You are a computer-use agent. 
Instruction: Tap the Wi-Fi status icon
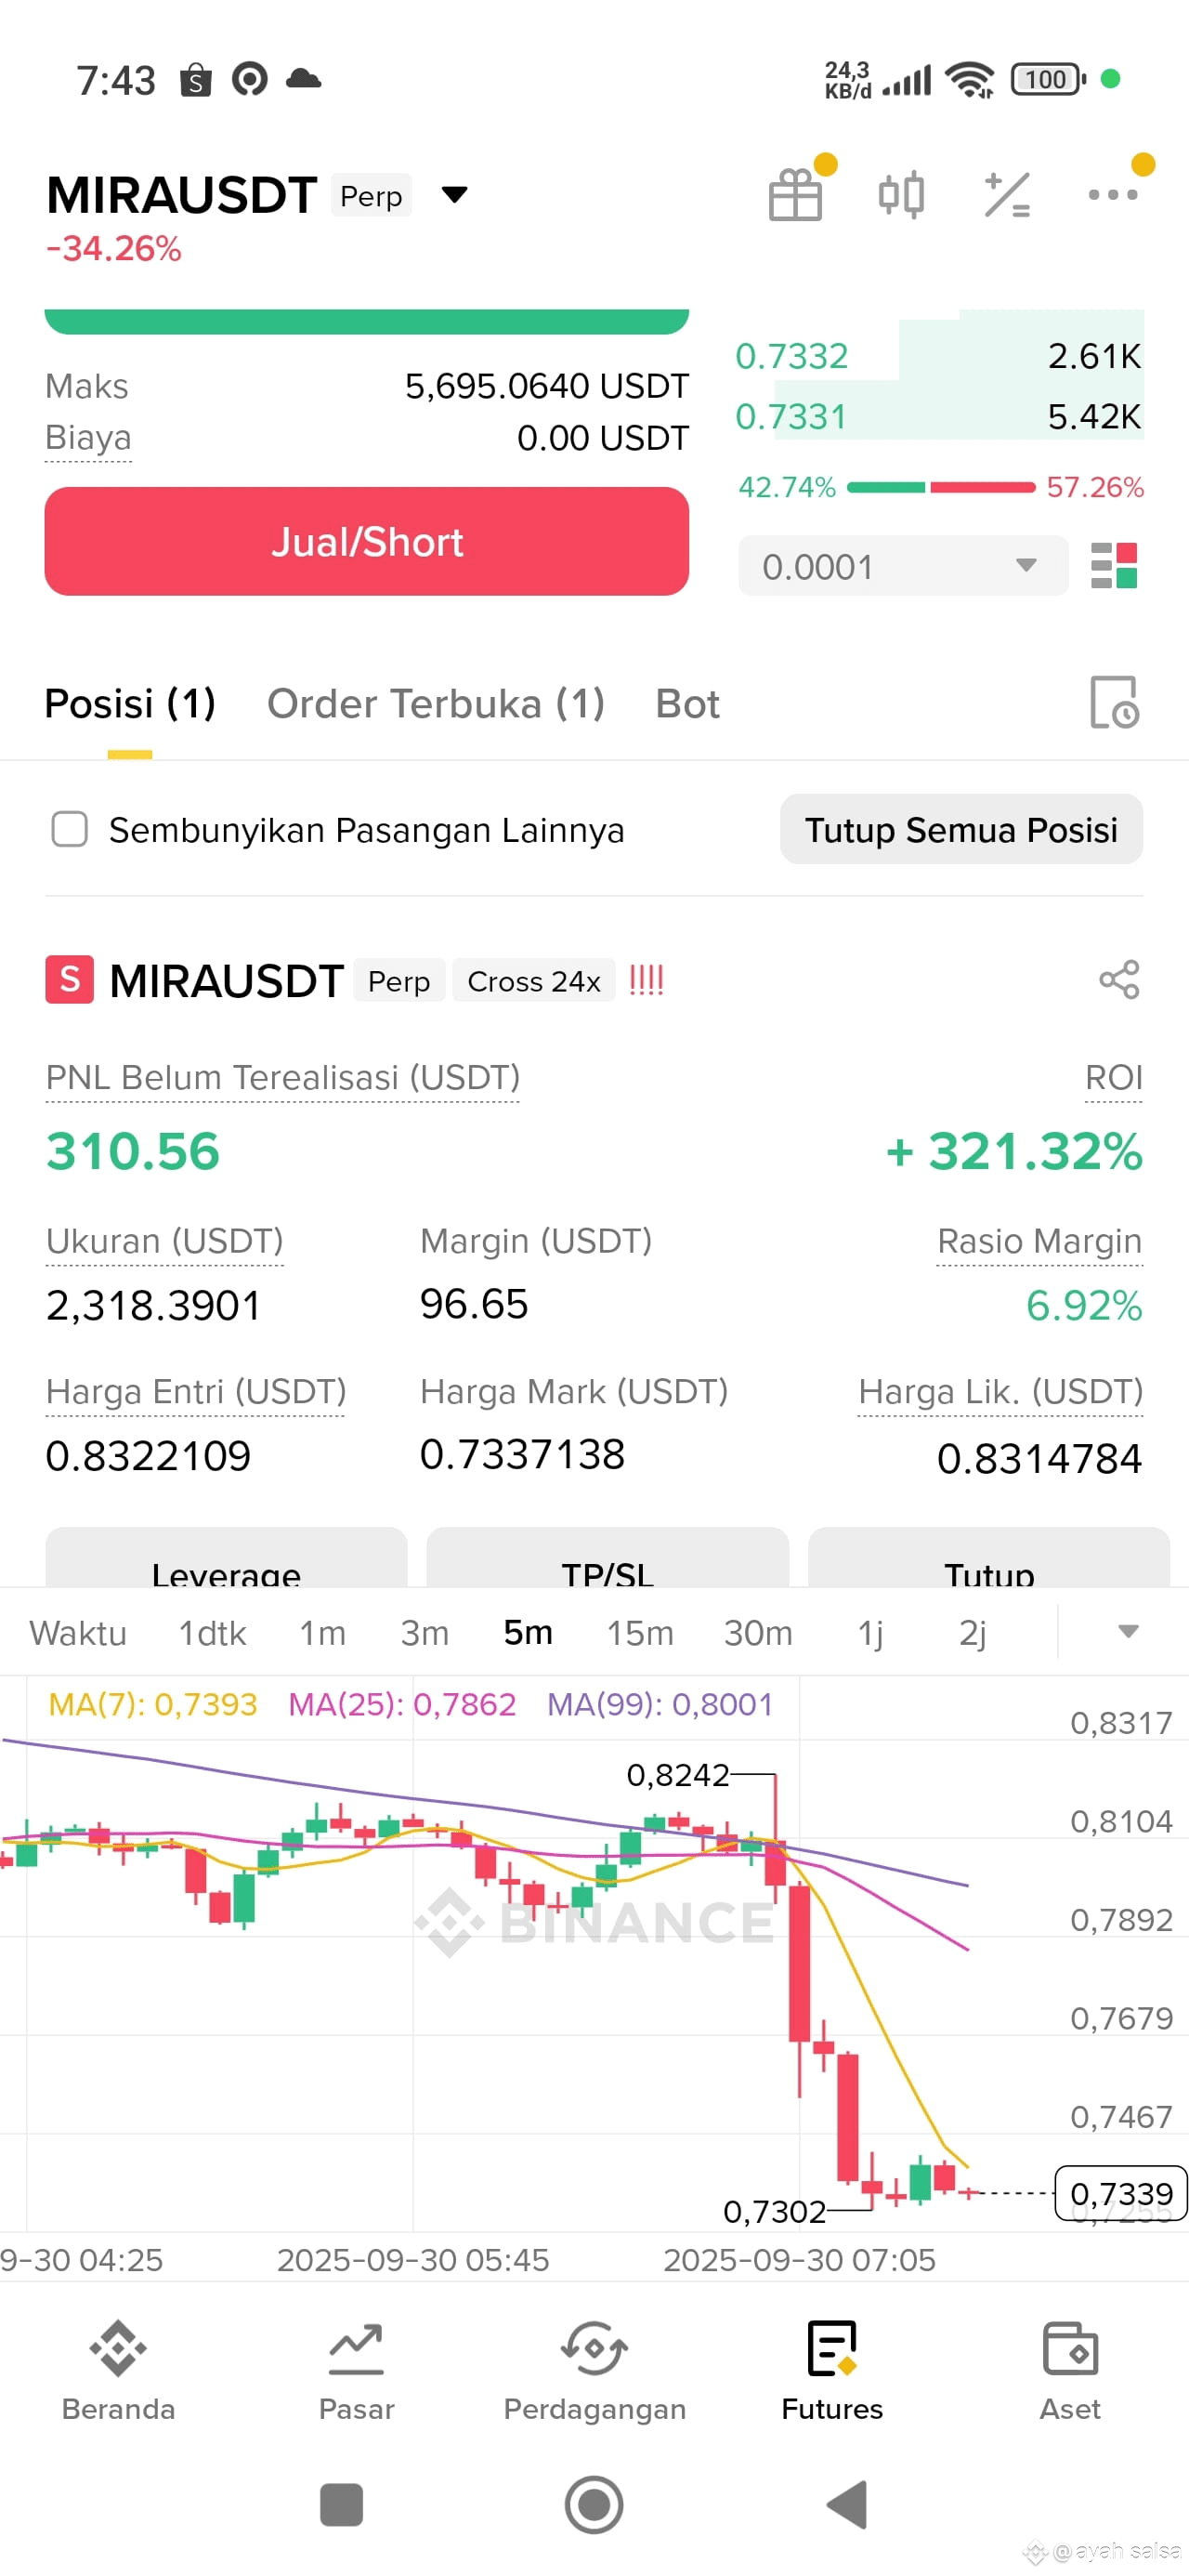point(970,79)
